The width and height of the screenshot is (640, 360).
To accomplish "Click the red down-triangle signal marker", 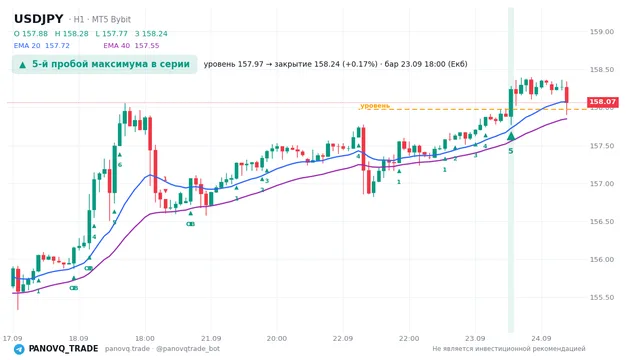I will point(166,191).
